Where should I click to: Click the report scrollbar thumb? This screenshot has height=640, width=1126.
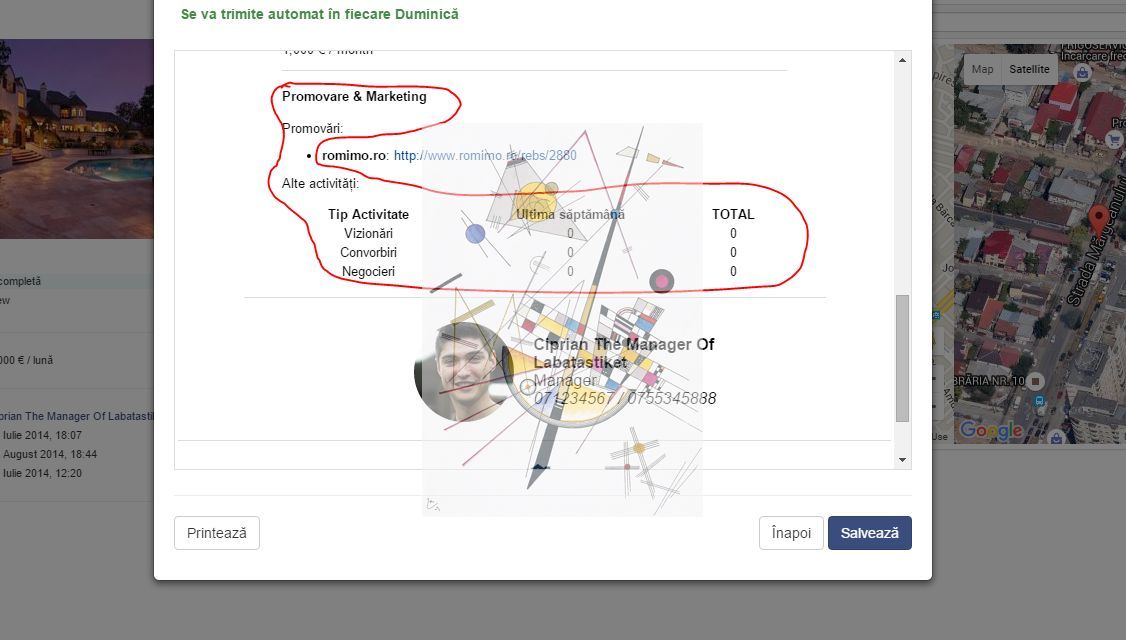pos(902,357)
